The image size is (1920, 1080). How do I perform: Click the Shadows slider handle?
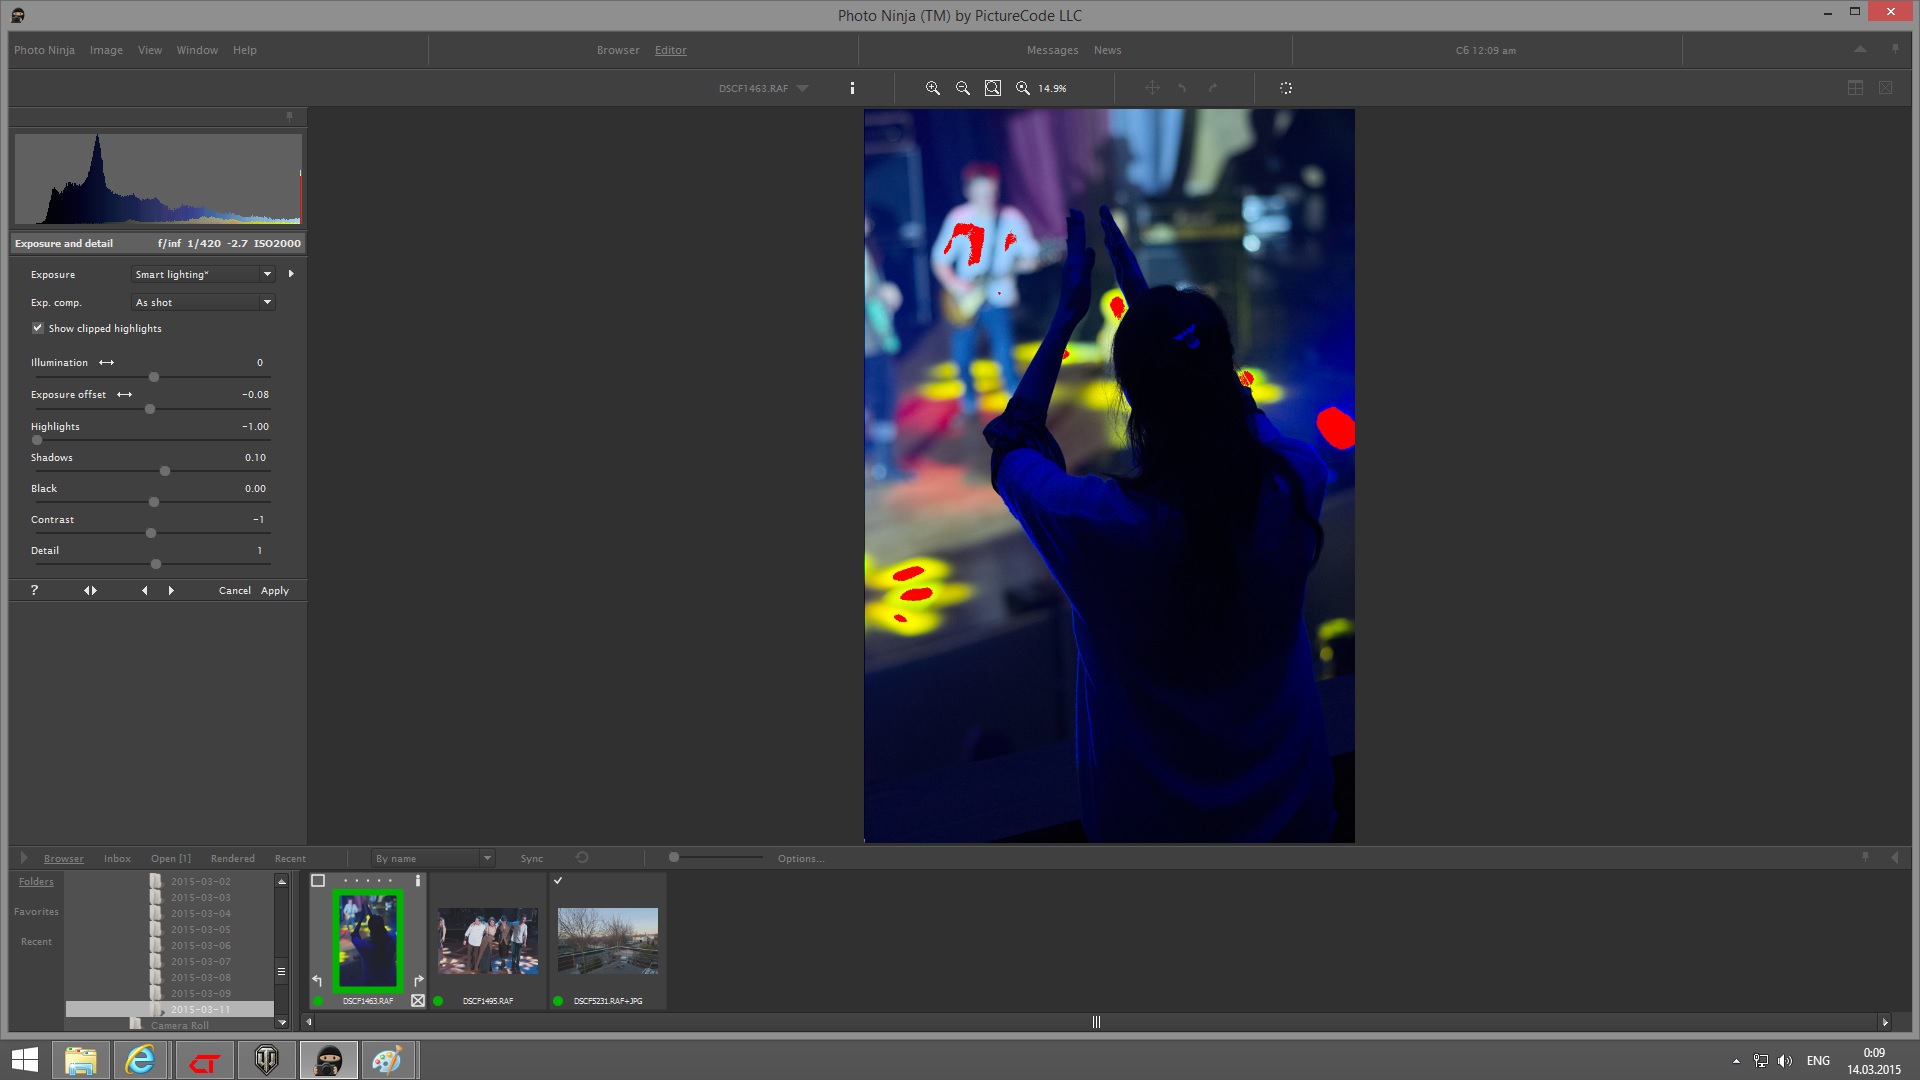tap(165, 471)
